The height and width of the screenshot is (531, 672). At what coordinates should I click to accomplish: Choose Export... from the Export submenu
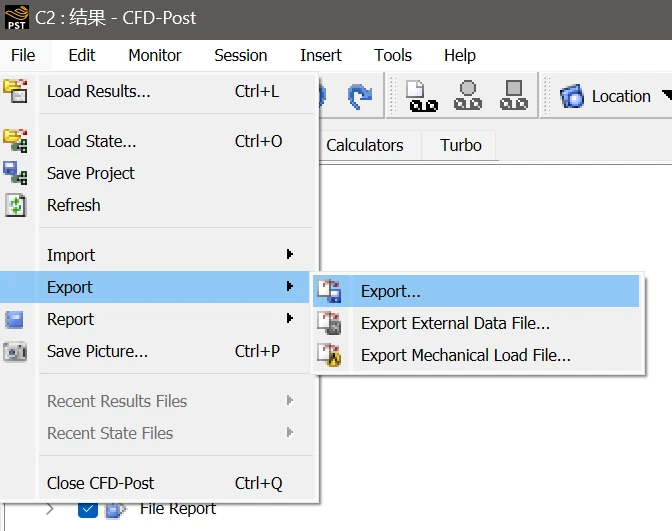(390, 291)
